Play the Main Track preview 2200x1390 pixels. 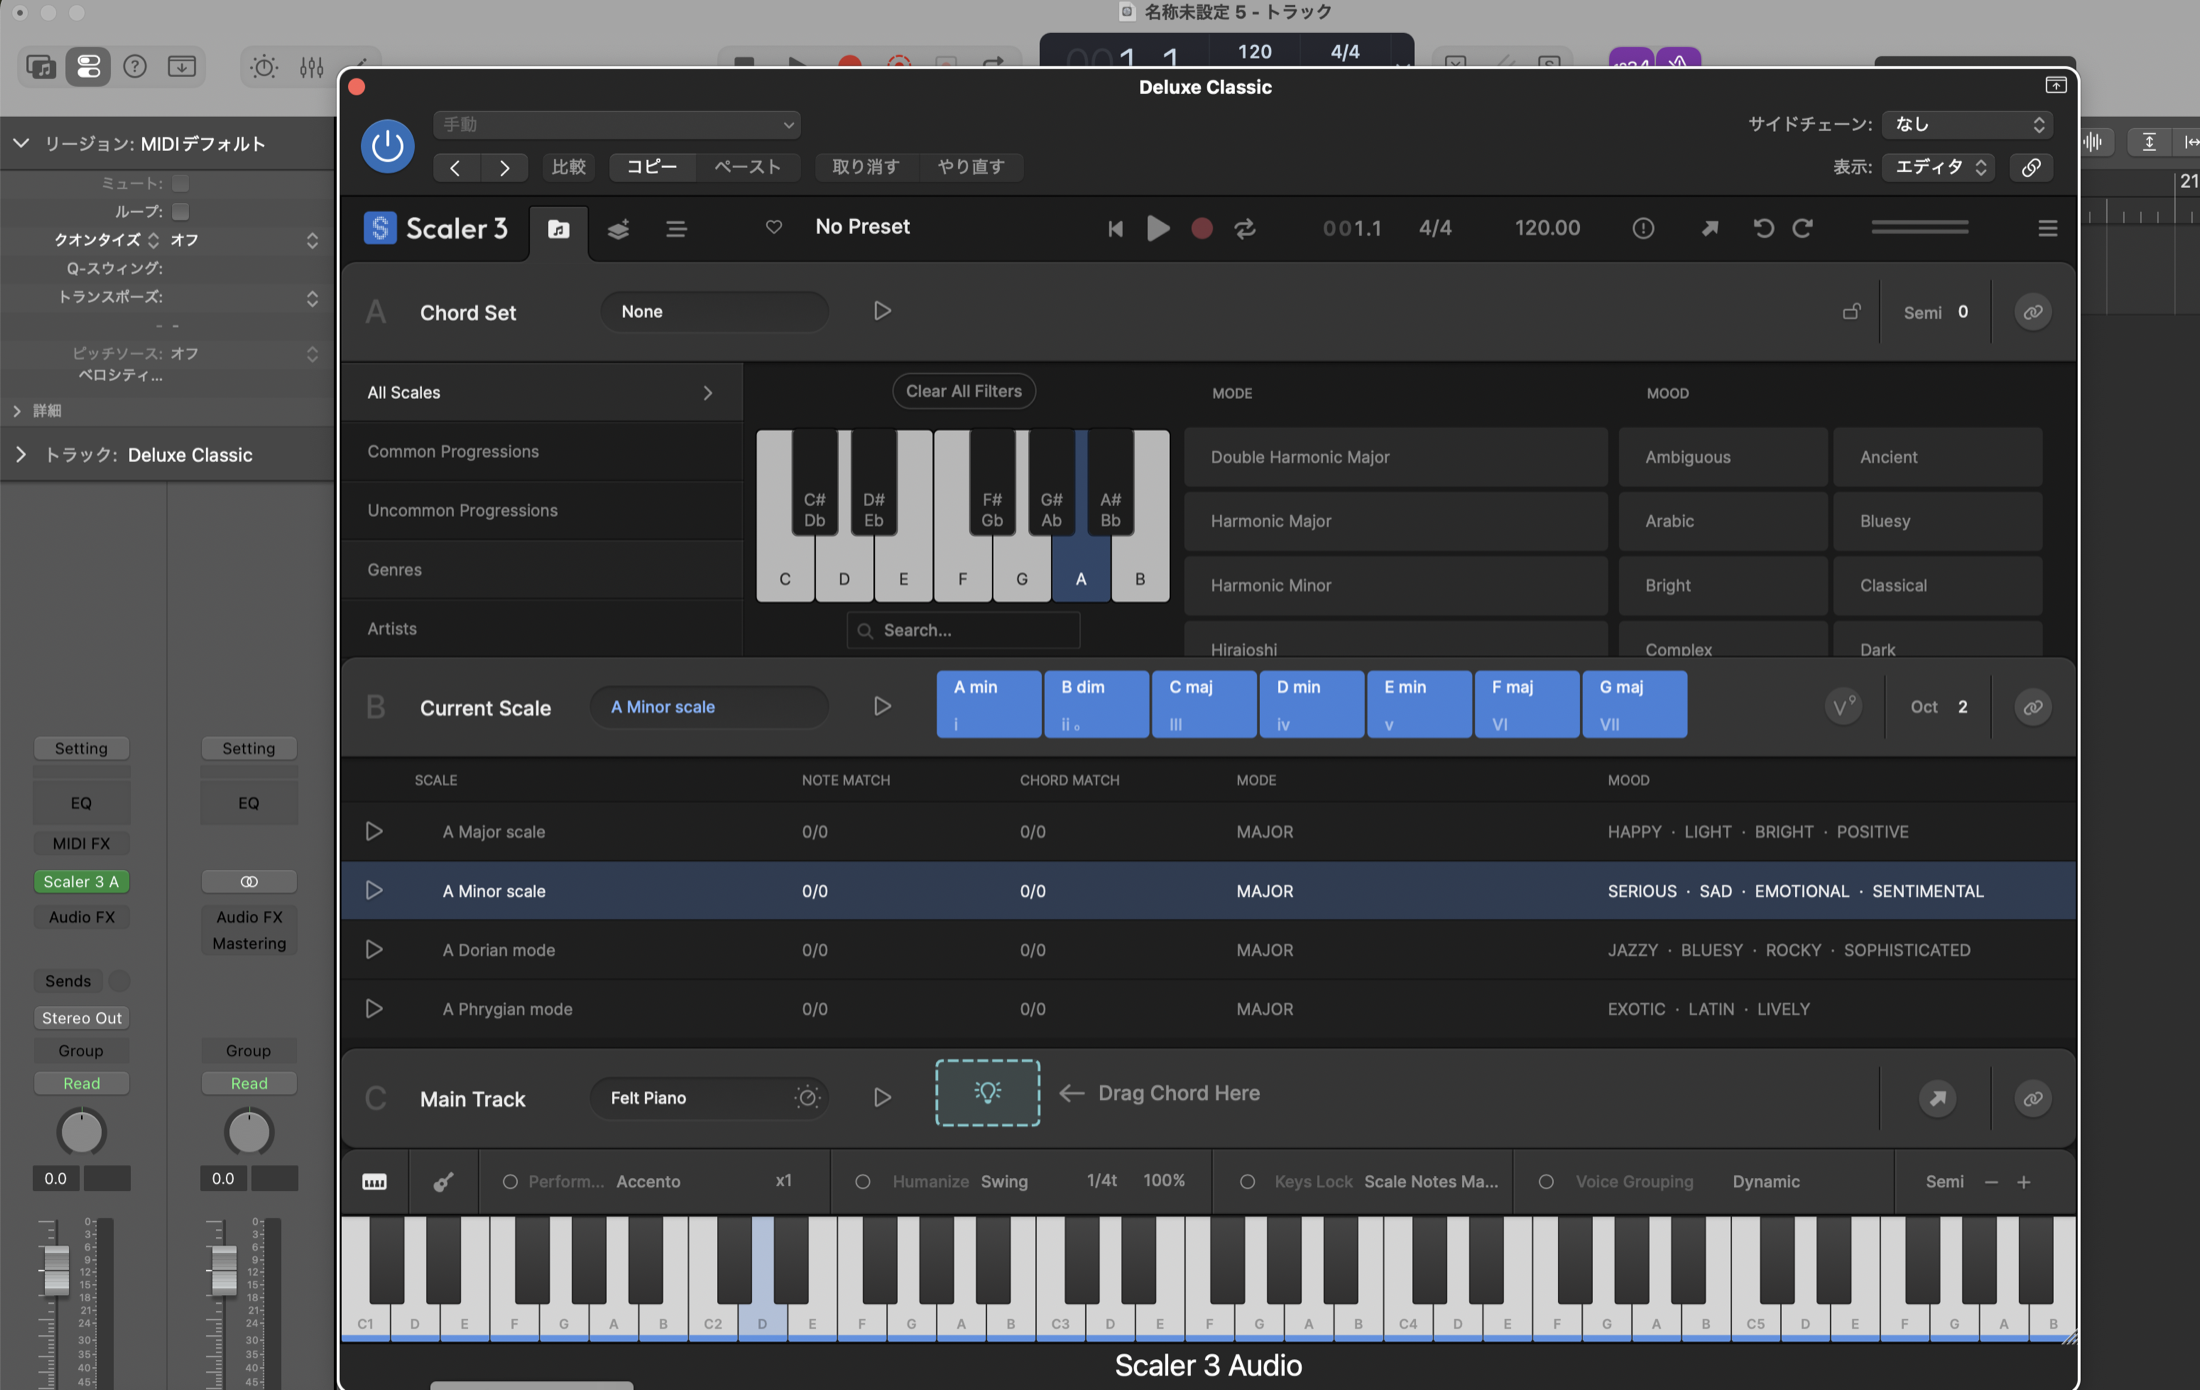tap(881, 1097)
